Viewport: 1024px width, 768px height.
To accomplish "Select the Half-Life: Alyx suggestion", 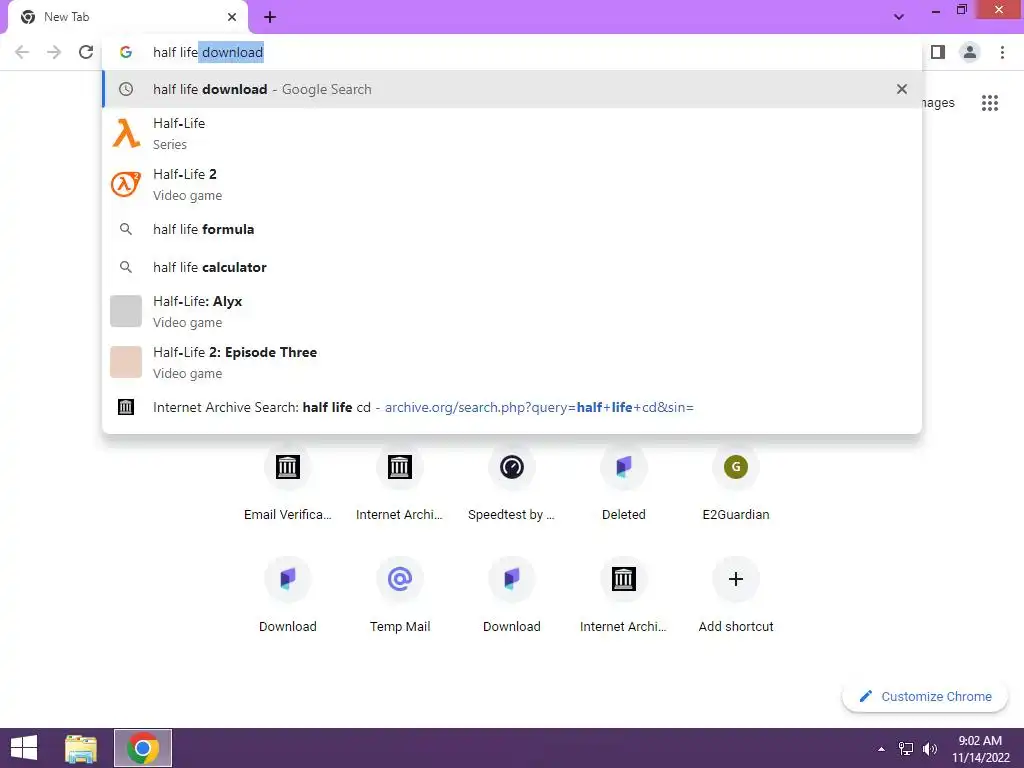I will click(512, 311).
